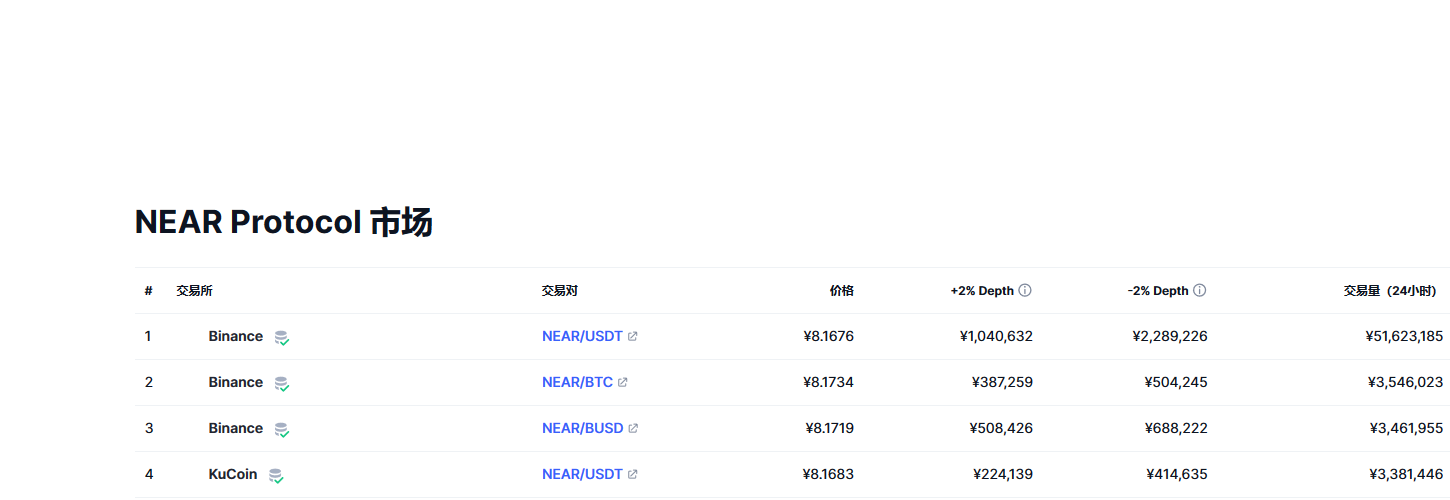
Task: Open the NEAR/BUSD trading pair link
Action: click(582, 429)
